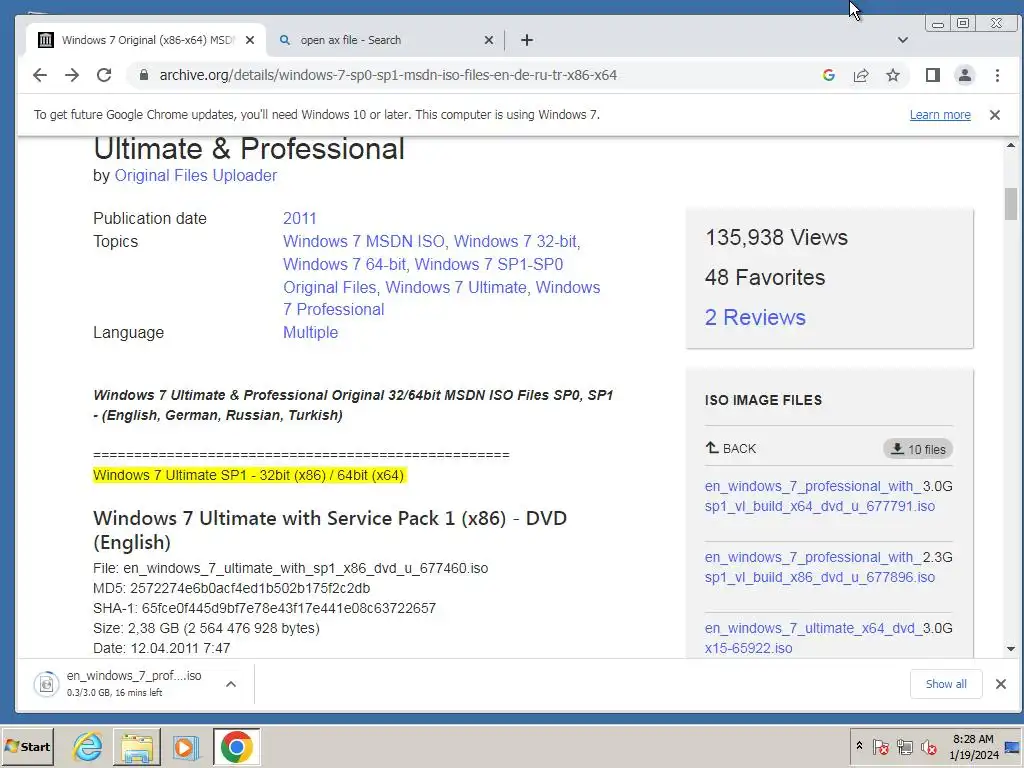Download professional sp1 x86 dvd 677896 iso

(x=820, y=568)
